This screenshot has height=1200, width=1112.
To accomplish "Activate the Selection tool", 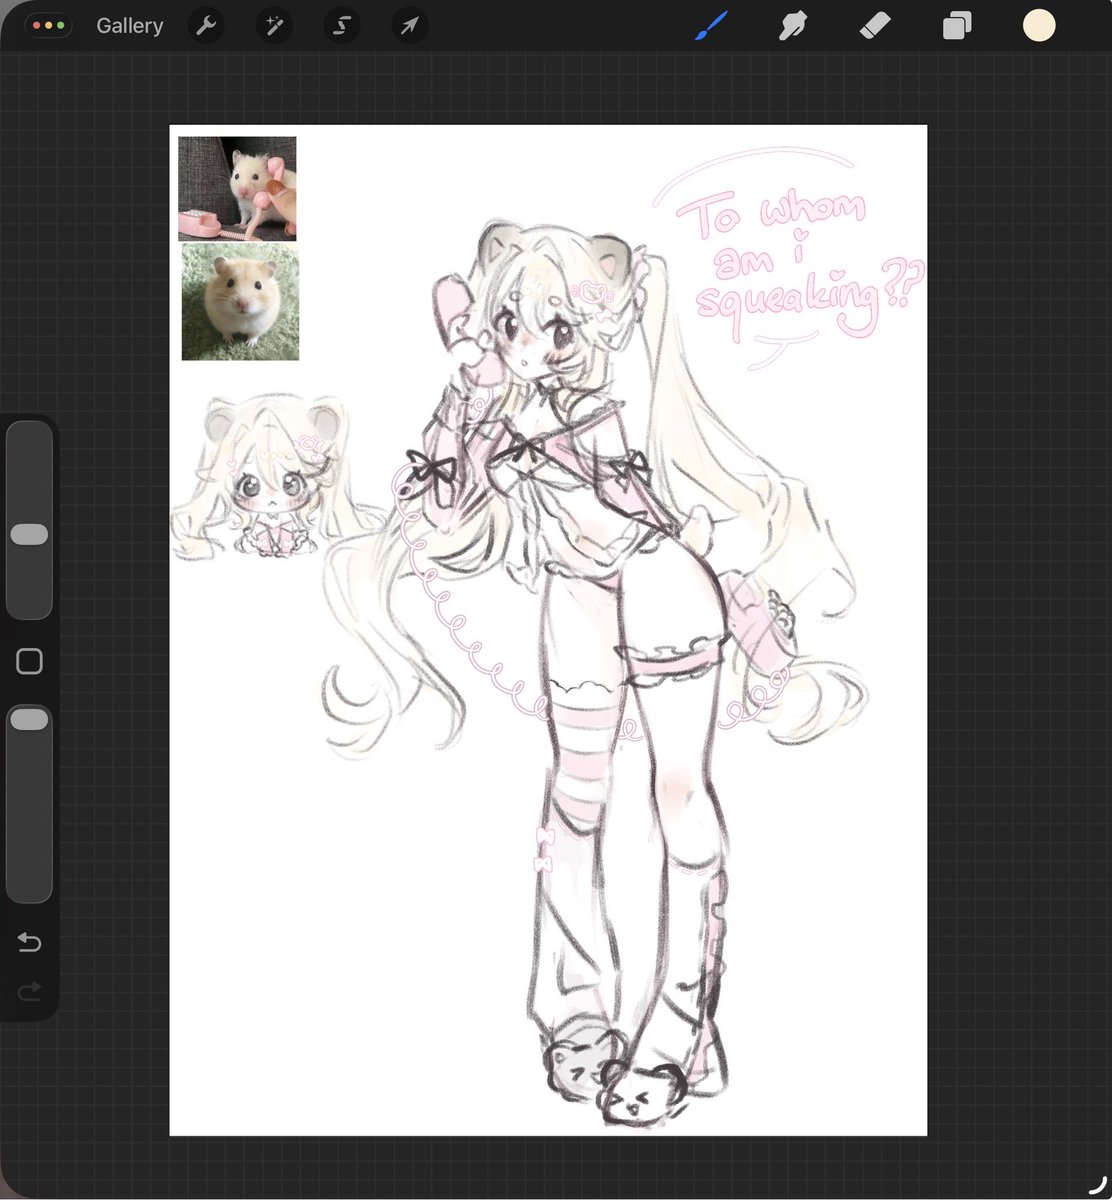I will tap(342, 26).
